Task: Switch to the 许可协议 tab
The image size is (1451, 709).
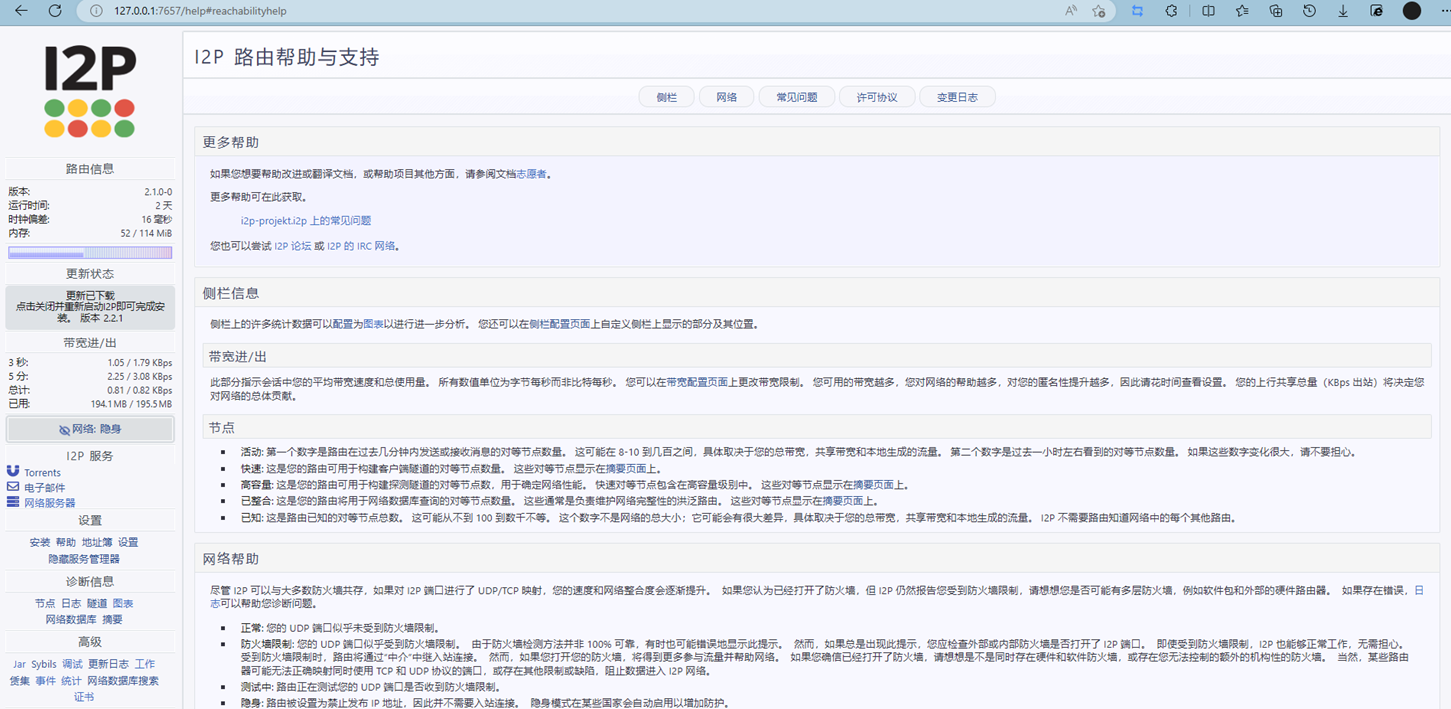Action: pos(877,97)
